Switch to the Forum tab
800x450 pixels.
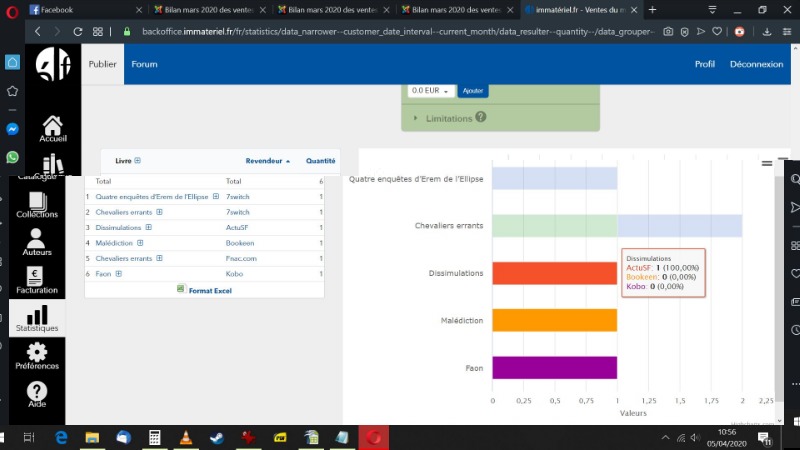point(144,64)
